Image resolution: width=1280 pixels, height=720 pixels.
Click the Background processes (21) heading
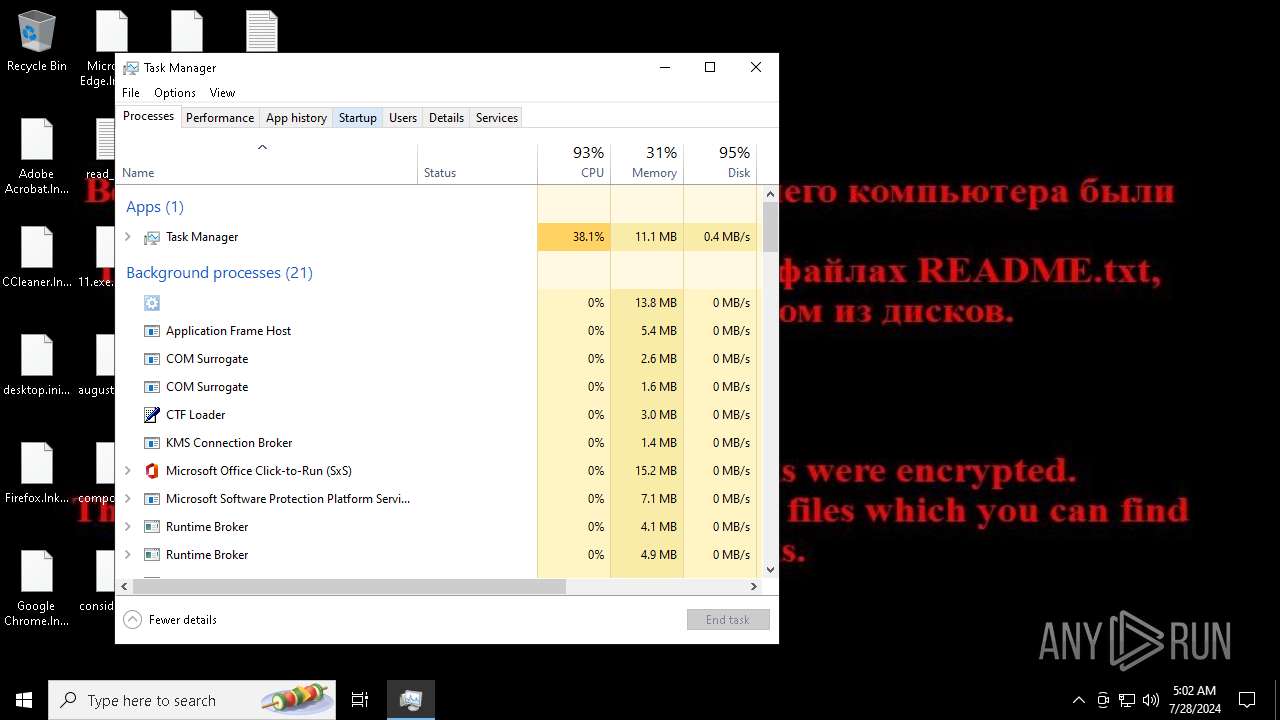click(219, 273)
